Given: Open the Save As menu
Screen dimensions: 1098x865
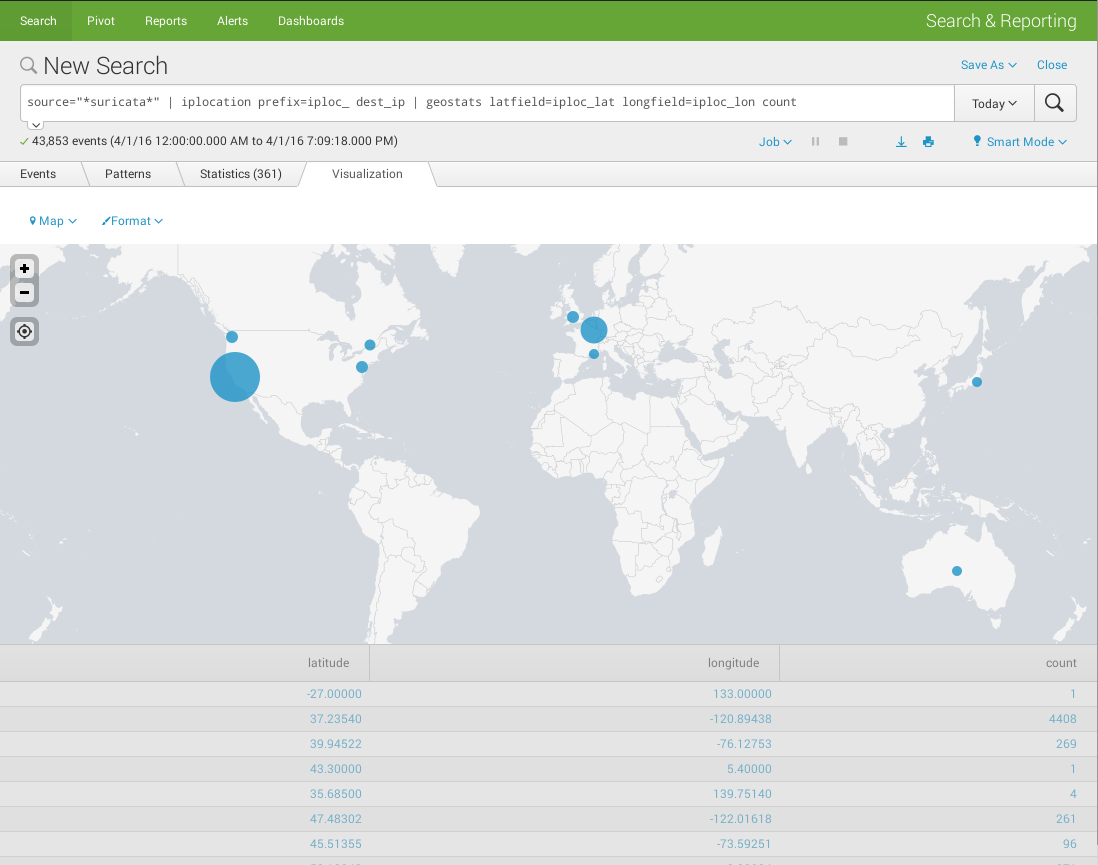Looking at the screenshot, I should pyautogui.click(x=988, y=65).
